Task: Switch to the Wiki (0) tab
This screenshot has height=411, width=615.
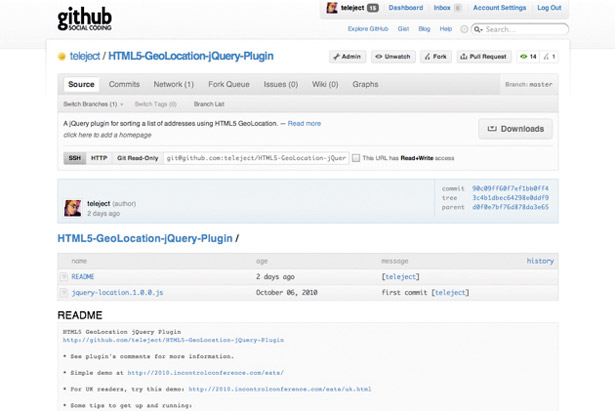Action: pos(325,84)
